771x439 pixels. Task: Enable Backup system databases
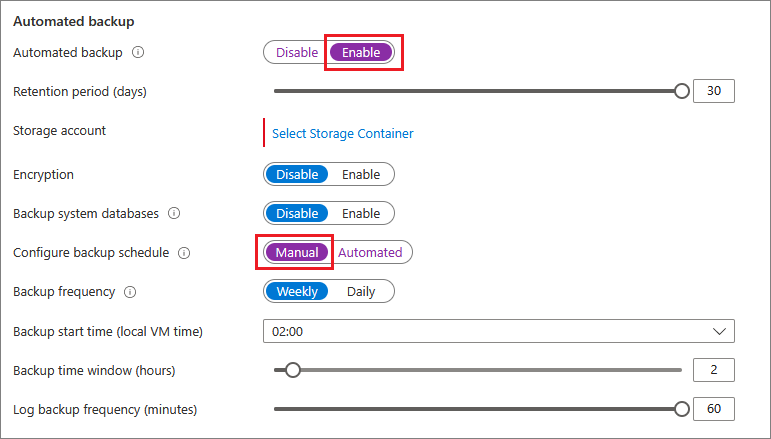(361, 213)
